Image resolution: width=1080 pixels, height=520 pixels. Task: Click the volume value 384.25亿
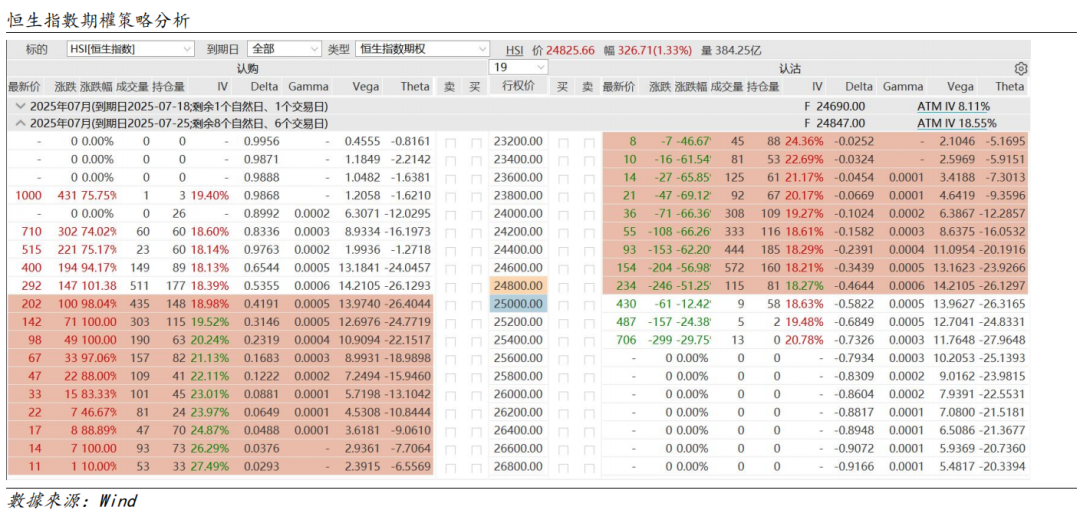[738, 50]
